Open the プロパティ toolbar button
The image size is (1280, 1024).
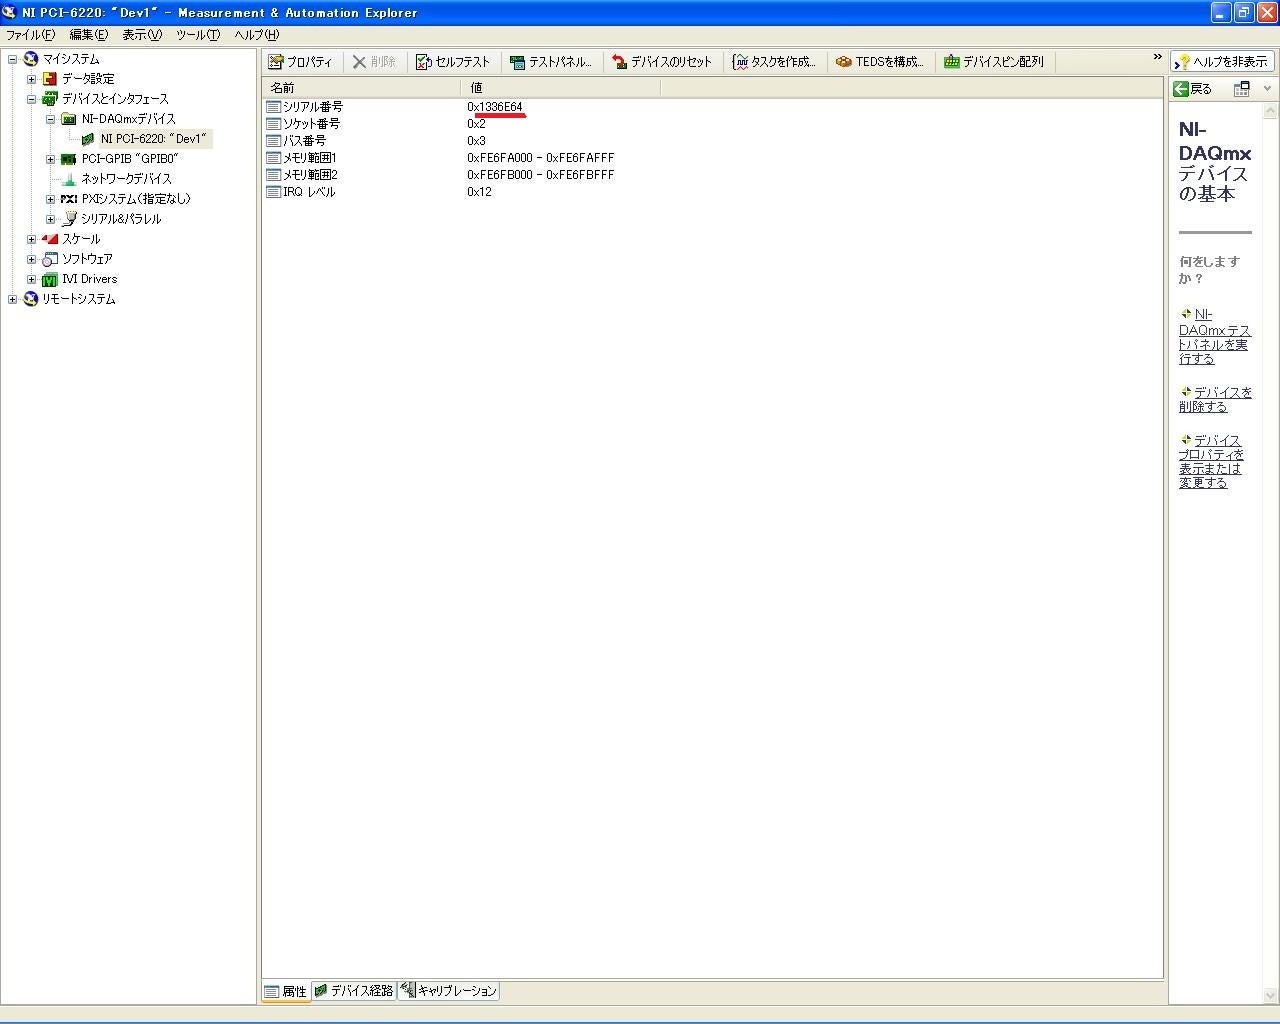click(x=300, y=62)
